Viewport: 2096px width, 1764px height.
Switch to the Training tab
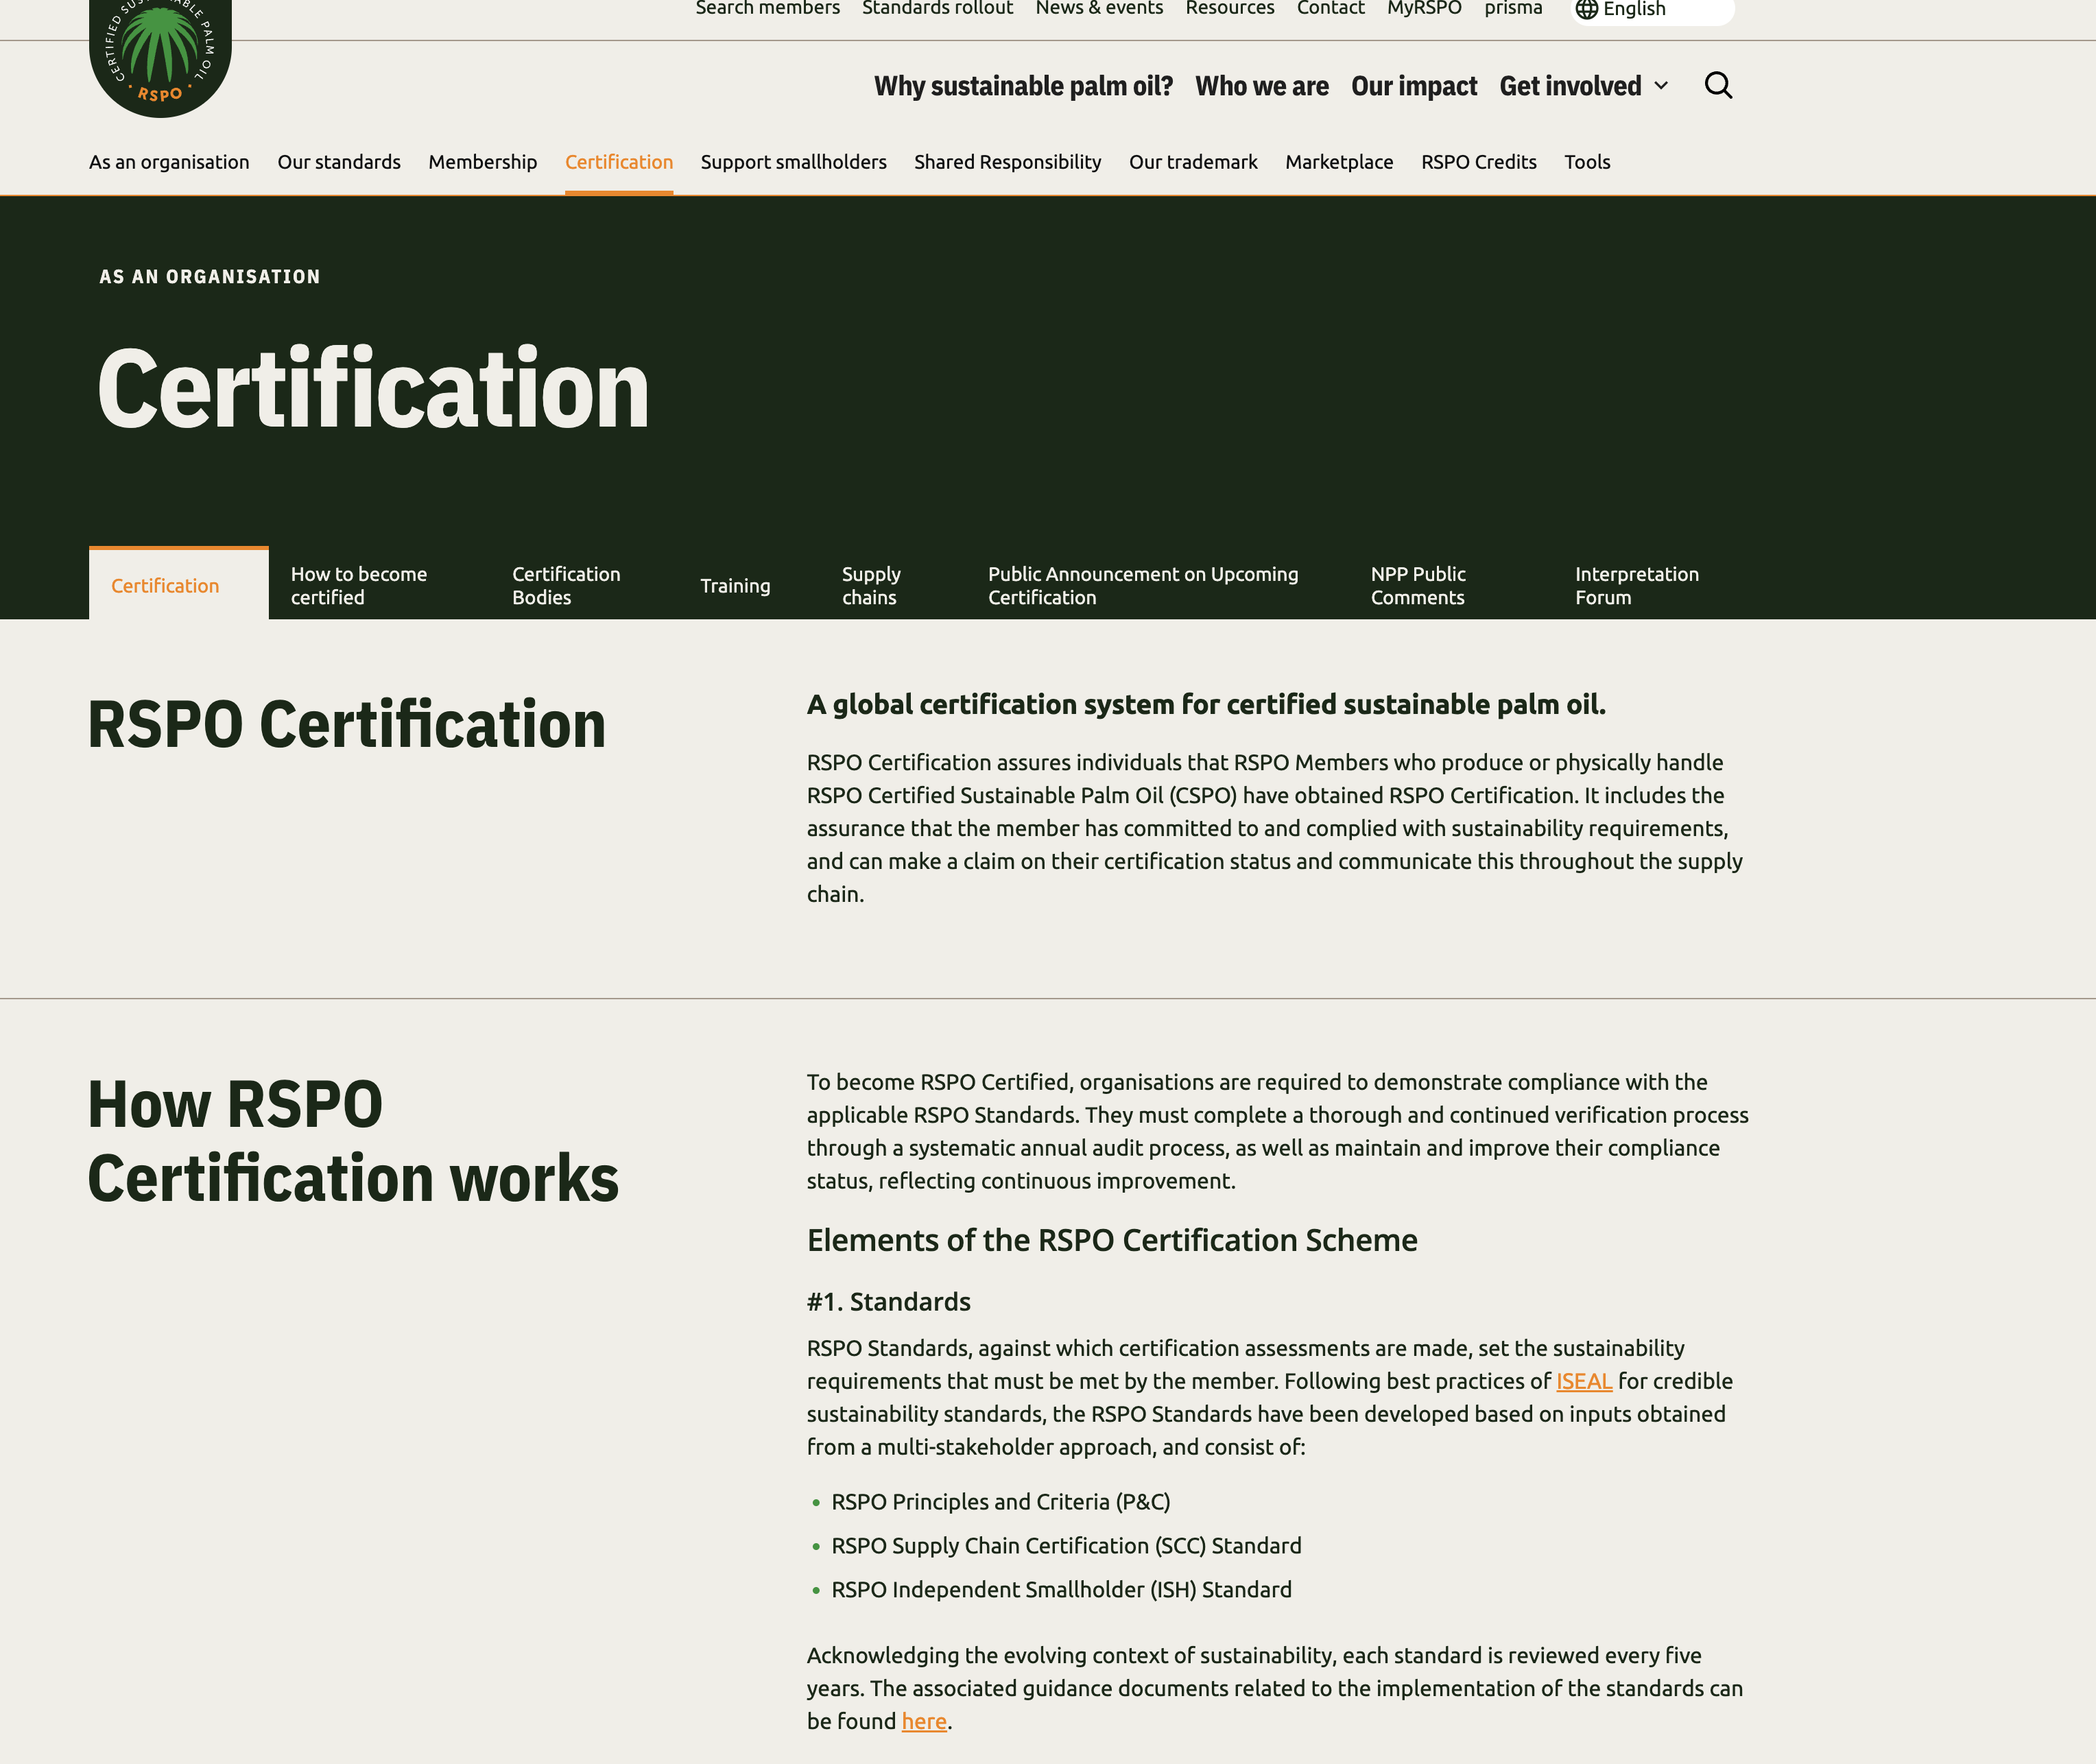tap(735, 586)
